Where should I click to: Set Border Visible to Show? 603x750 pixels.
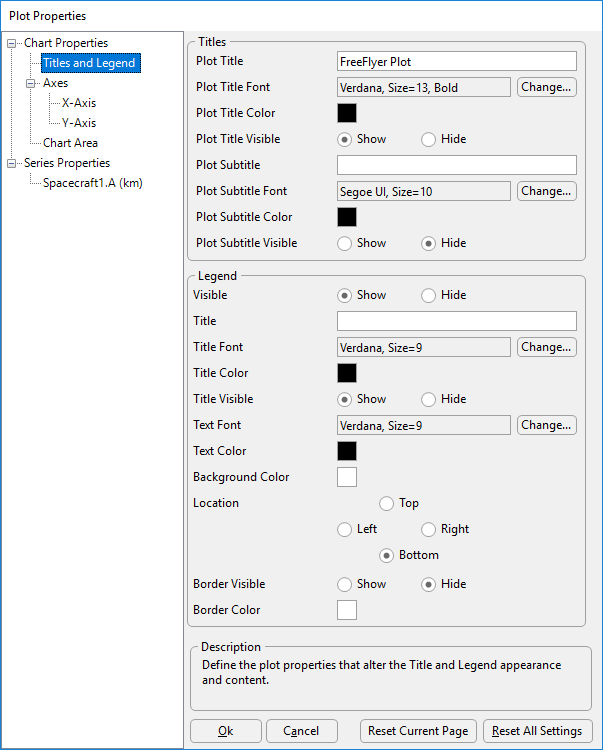coord(344,584)
